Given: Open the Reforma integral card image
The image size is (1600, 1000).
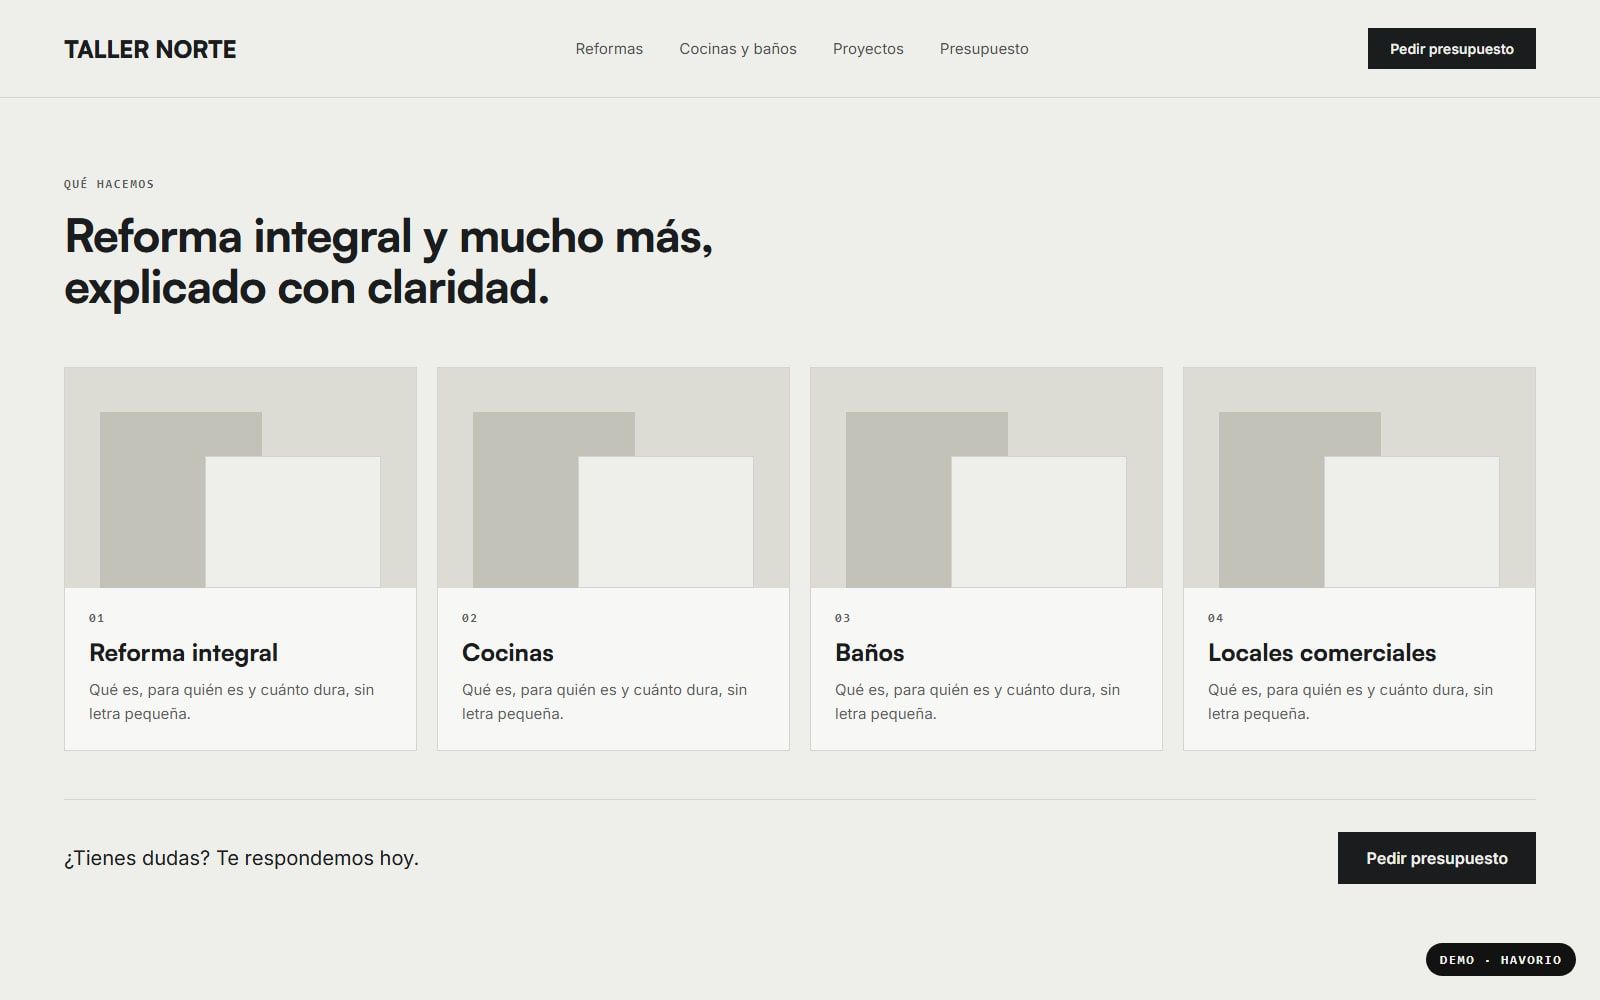Looking at the screenshot, I should click(x=240, y=478).
